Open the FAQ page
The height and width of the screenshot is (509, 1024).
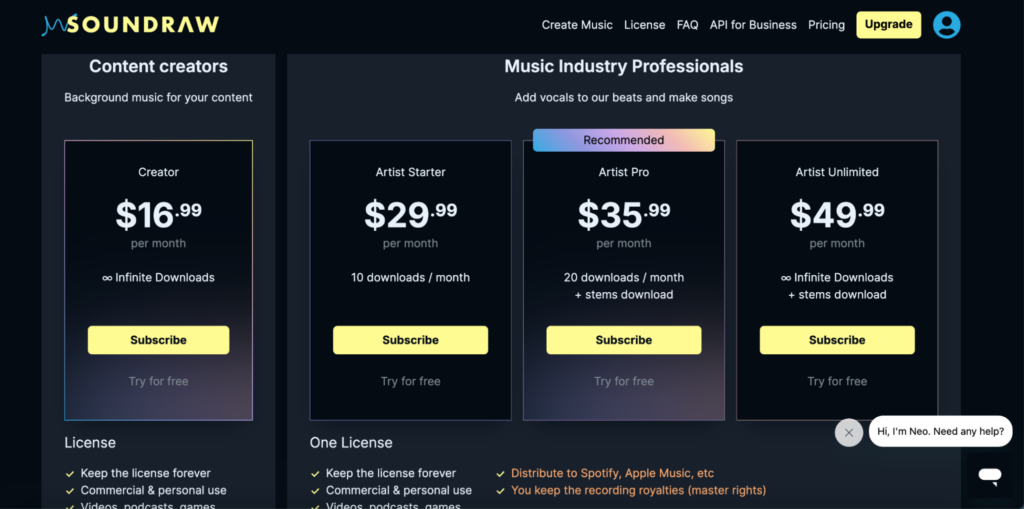point(687,25)
